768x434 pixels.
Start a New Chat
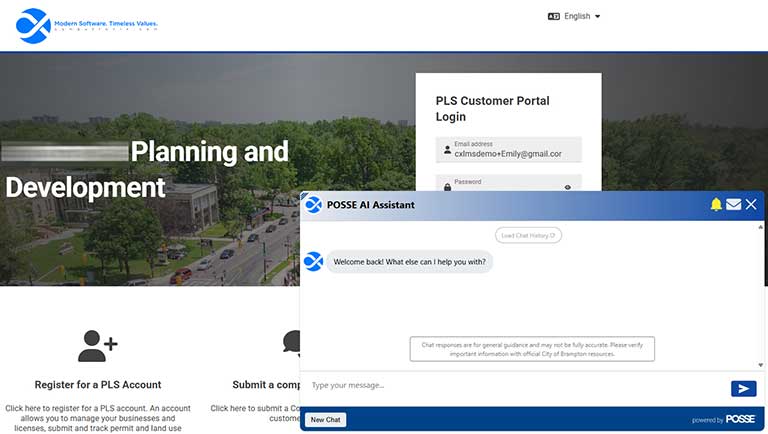[x=325, y=420]
